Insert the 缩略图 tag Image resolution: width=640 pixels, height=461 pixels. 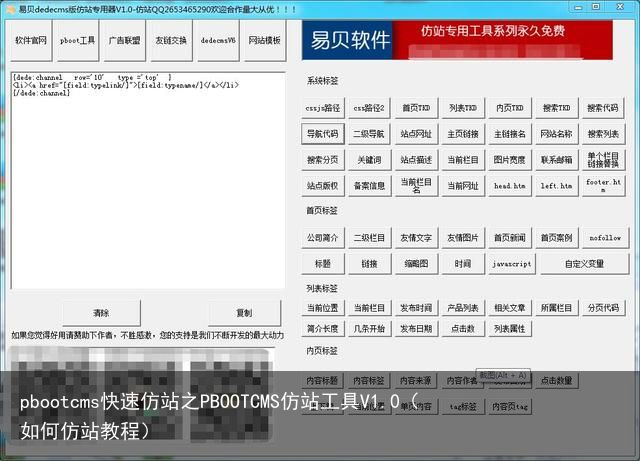click(x=416, y=264)
